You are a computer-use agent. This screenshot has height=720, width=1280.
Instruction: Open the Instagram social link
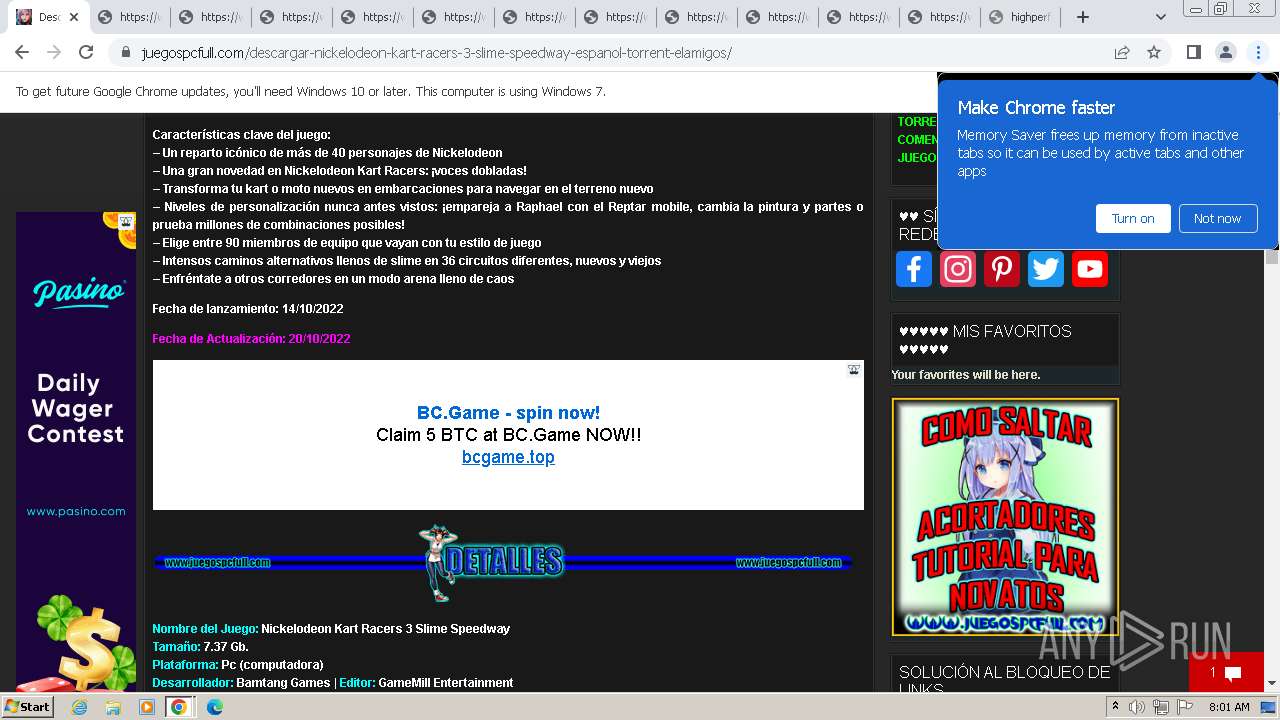coord(957,269)
